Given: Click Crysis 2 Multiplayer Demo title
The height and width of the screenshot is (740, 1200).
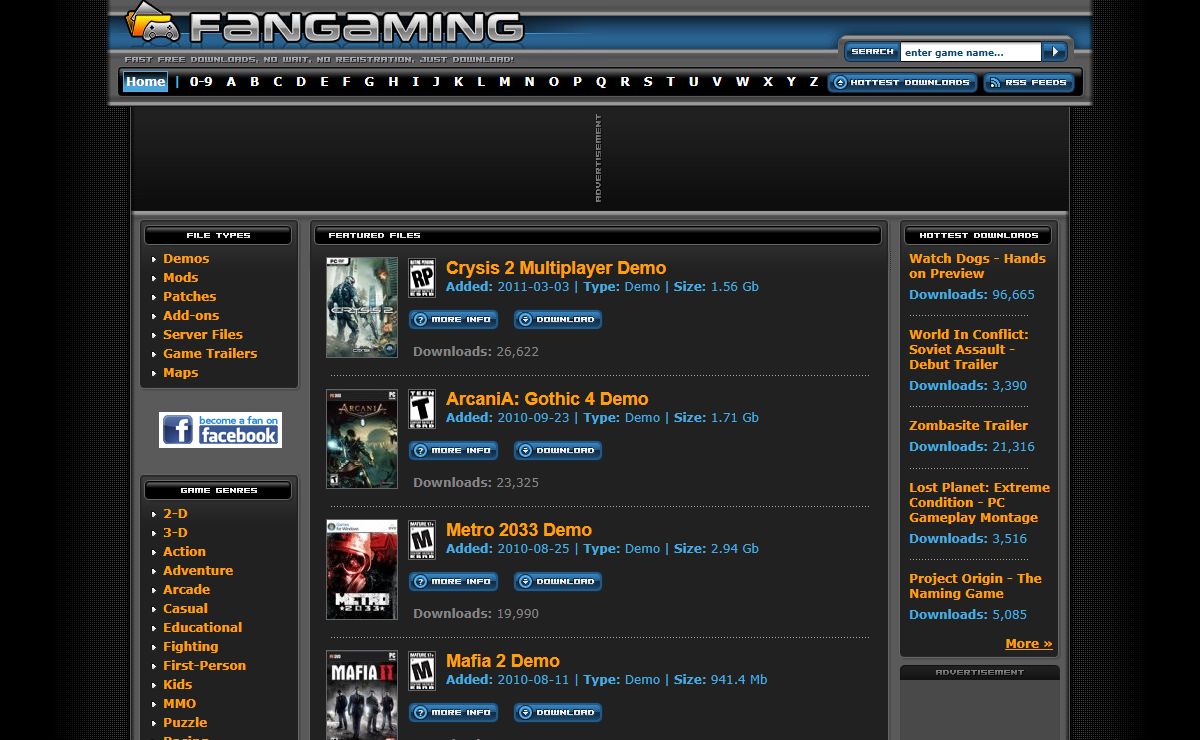Looking at the screenshot, I should point(556,268).
